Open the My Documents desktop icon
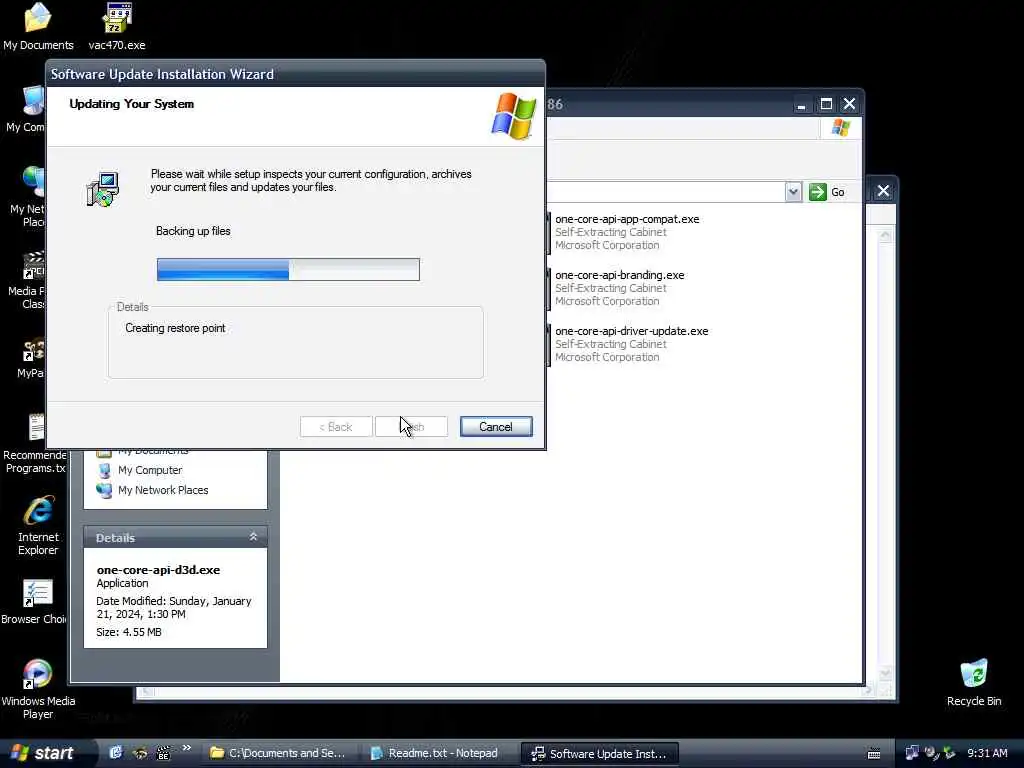 pos(38,27)
